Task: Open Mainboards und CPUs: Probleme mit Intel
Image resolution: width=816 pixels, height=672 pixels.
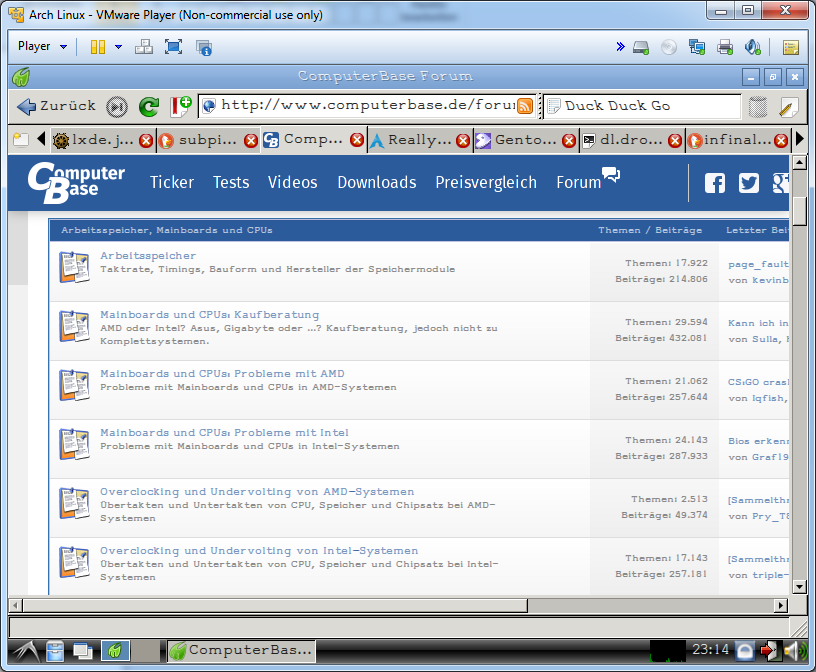Action: [224, 433]
